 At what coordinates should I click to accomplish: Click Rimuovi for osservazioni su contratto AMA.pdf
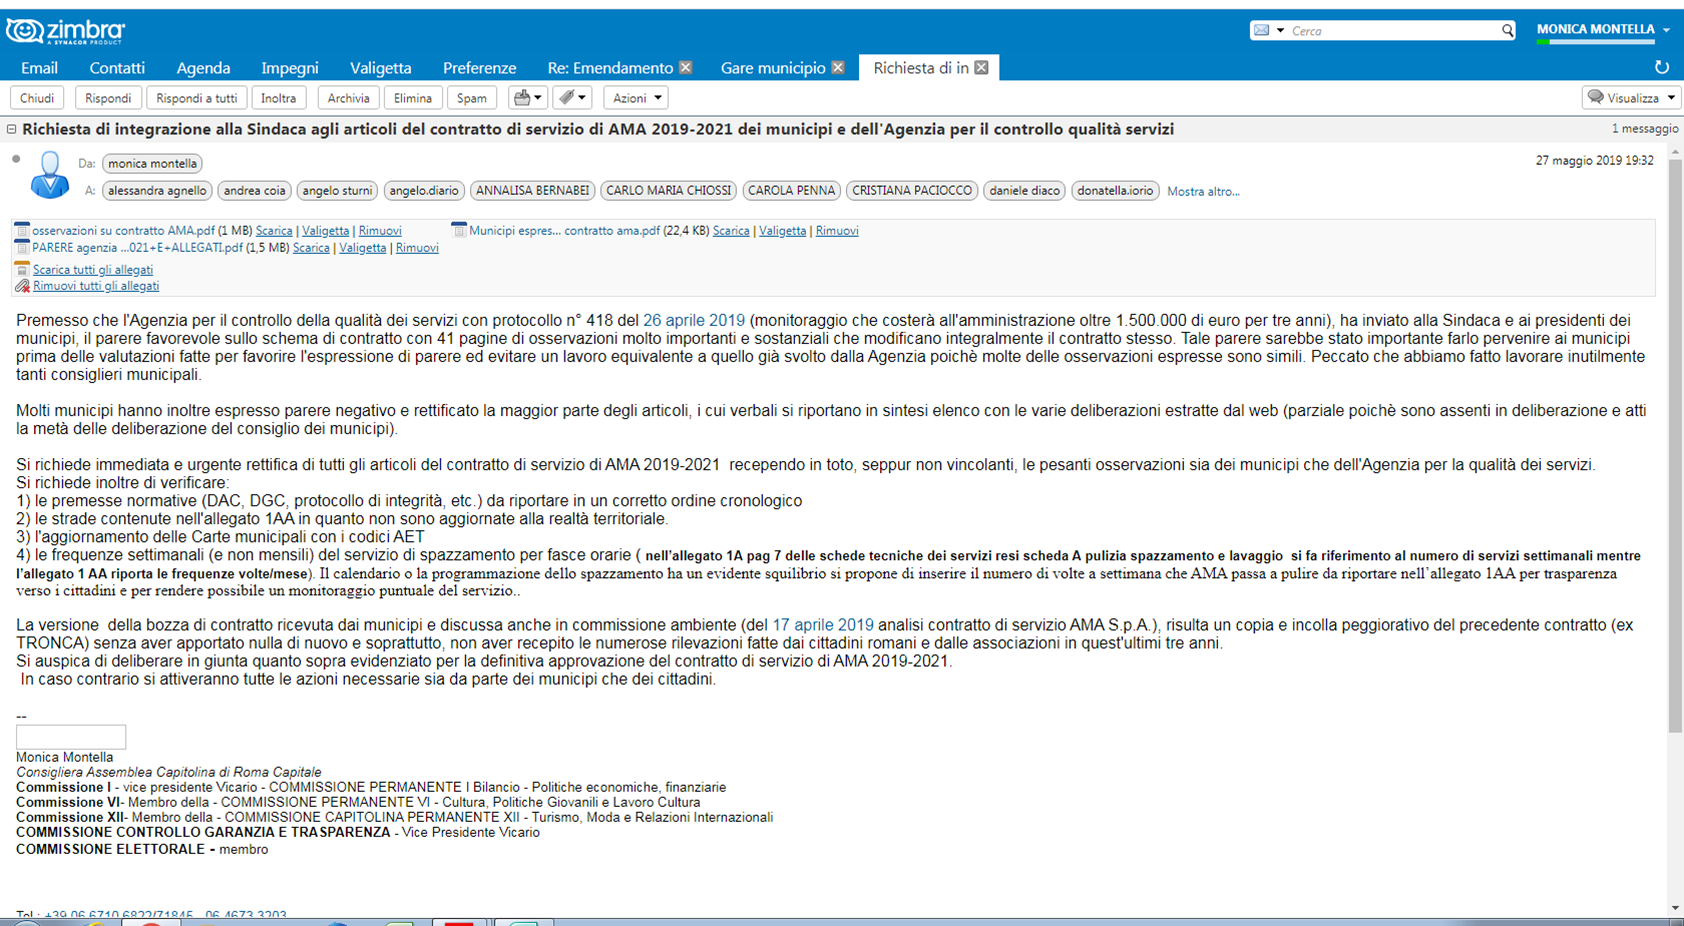click(380, 231)
